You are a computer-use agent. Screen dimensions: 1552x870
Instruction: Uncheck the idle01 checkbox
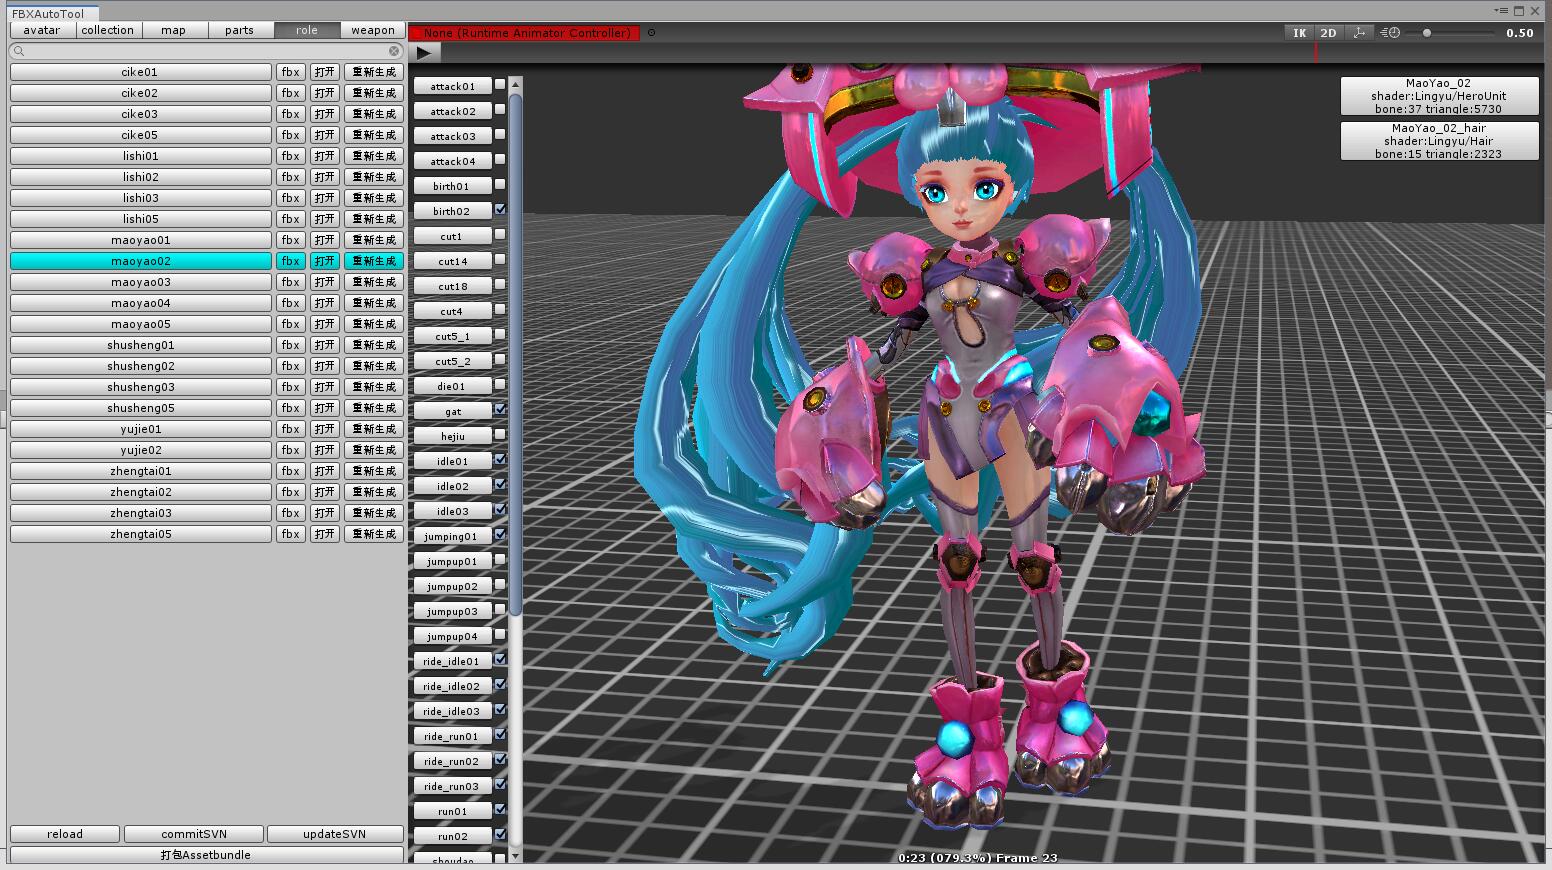point(500,460)
